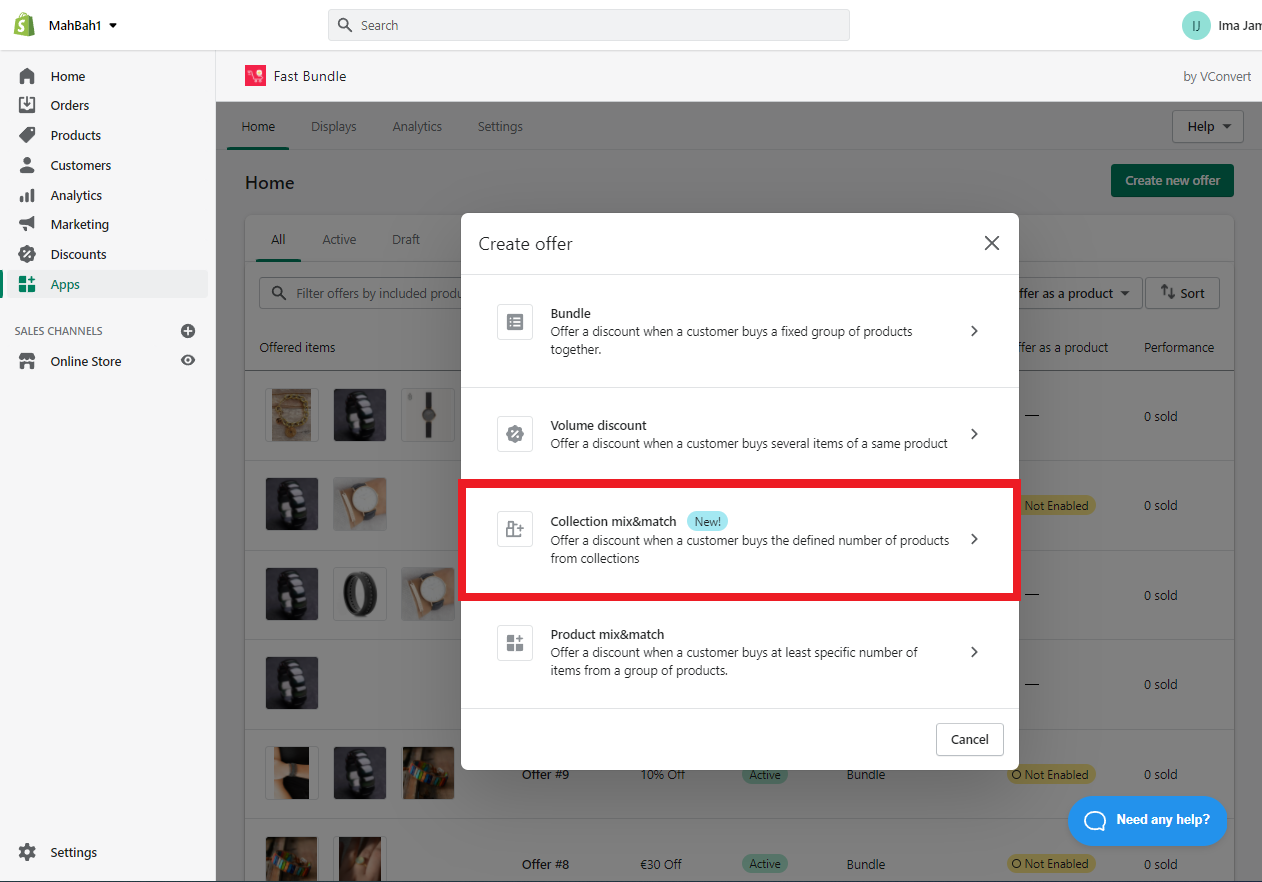
Task: Expand the Bundle option chevron
Action: click(974, 331)
